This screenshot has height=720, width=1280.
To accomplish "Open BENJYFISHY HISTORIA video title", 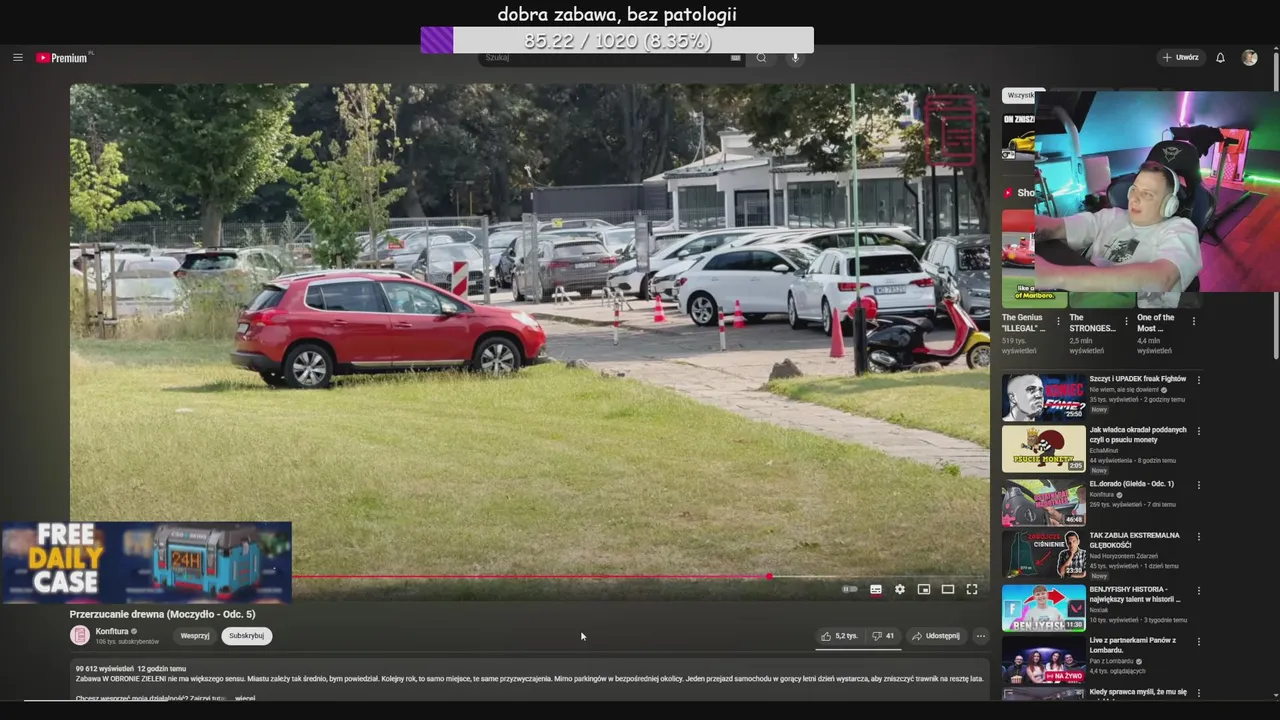I will click(x=1135, y=594).
